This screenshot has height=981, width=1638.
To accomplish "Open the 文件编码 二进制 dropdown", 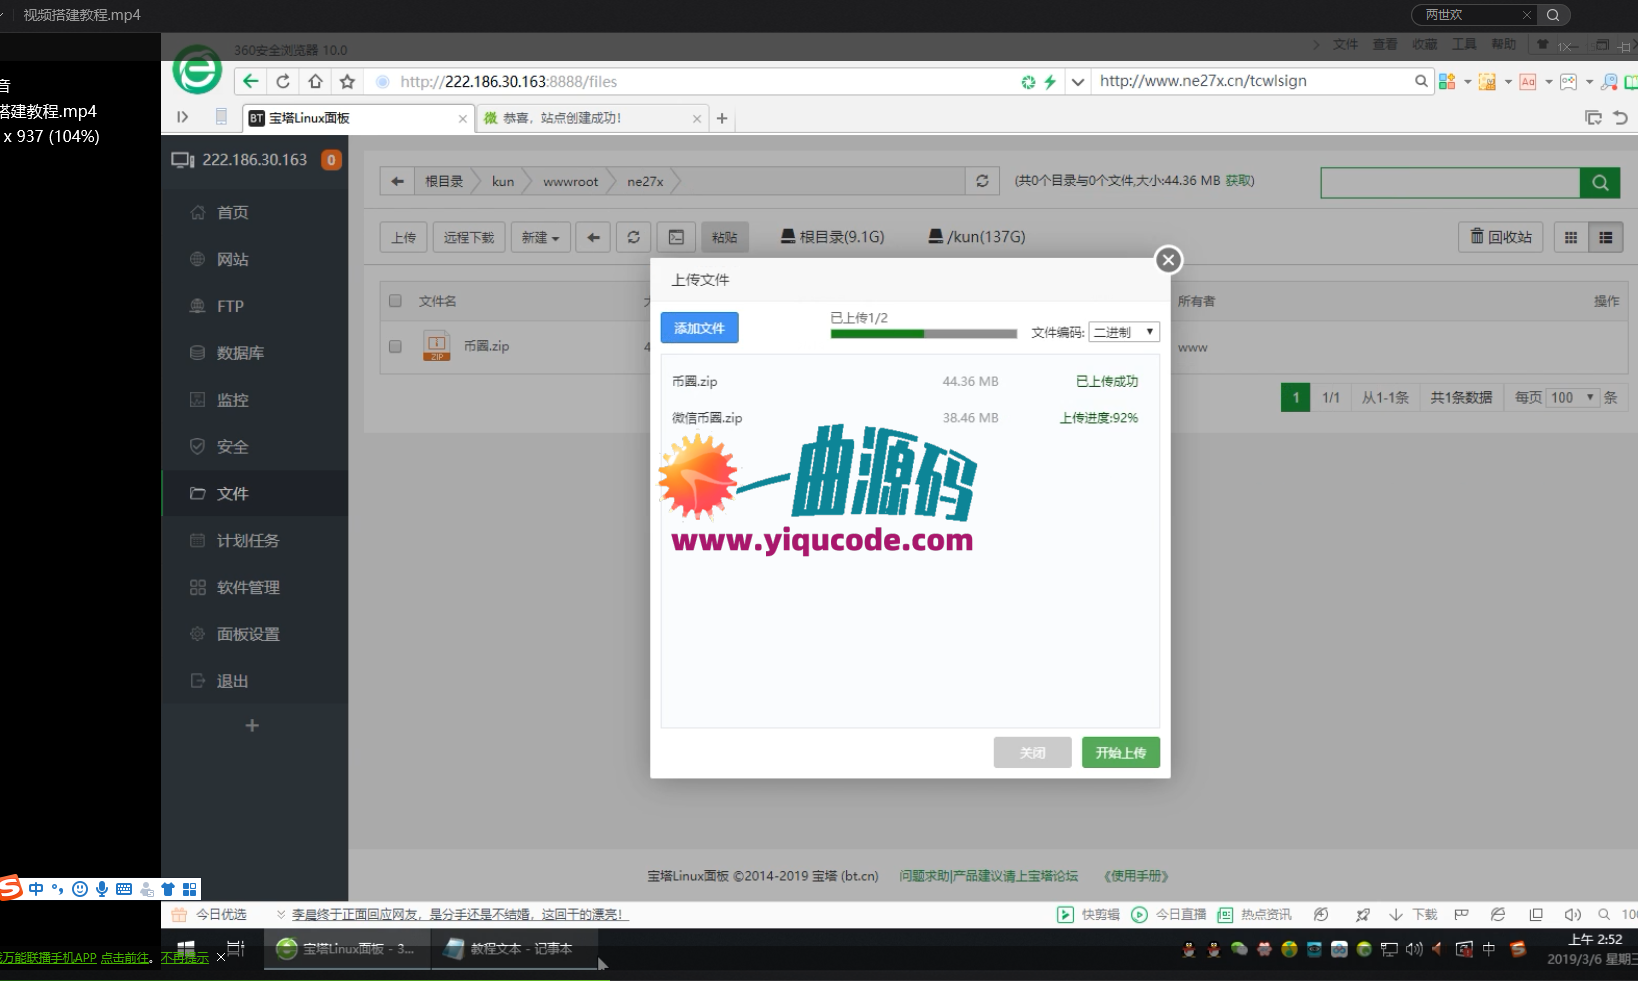I will [x=1123, y=332].
